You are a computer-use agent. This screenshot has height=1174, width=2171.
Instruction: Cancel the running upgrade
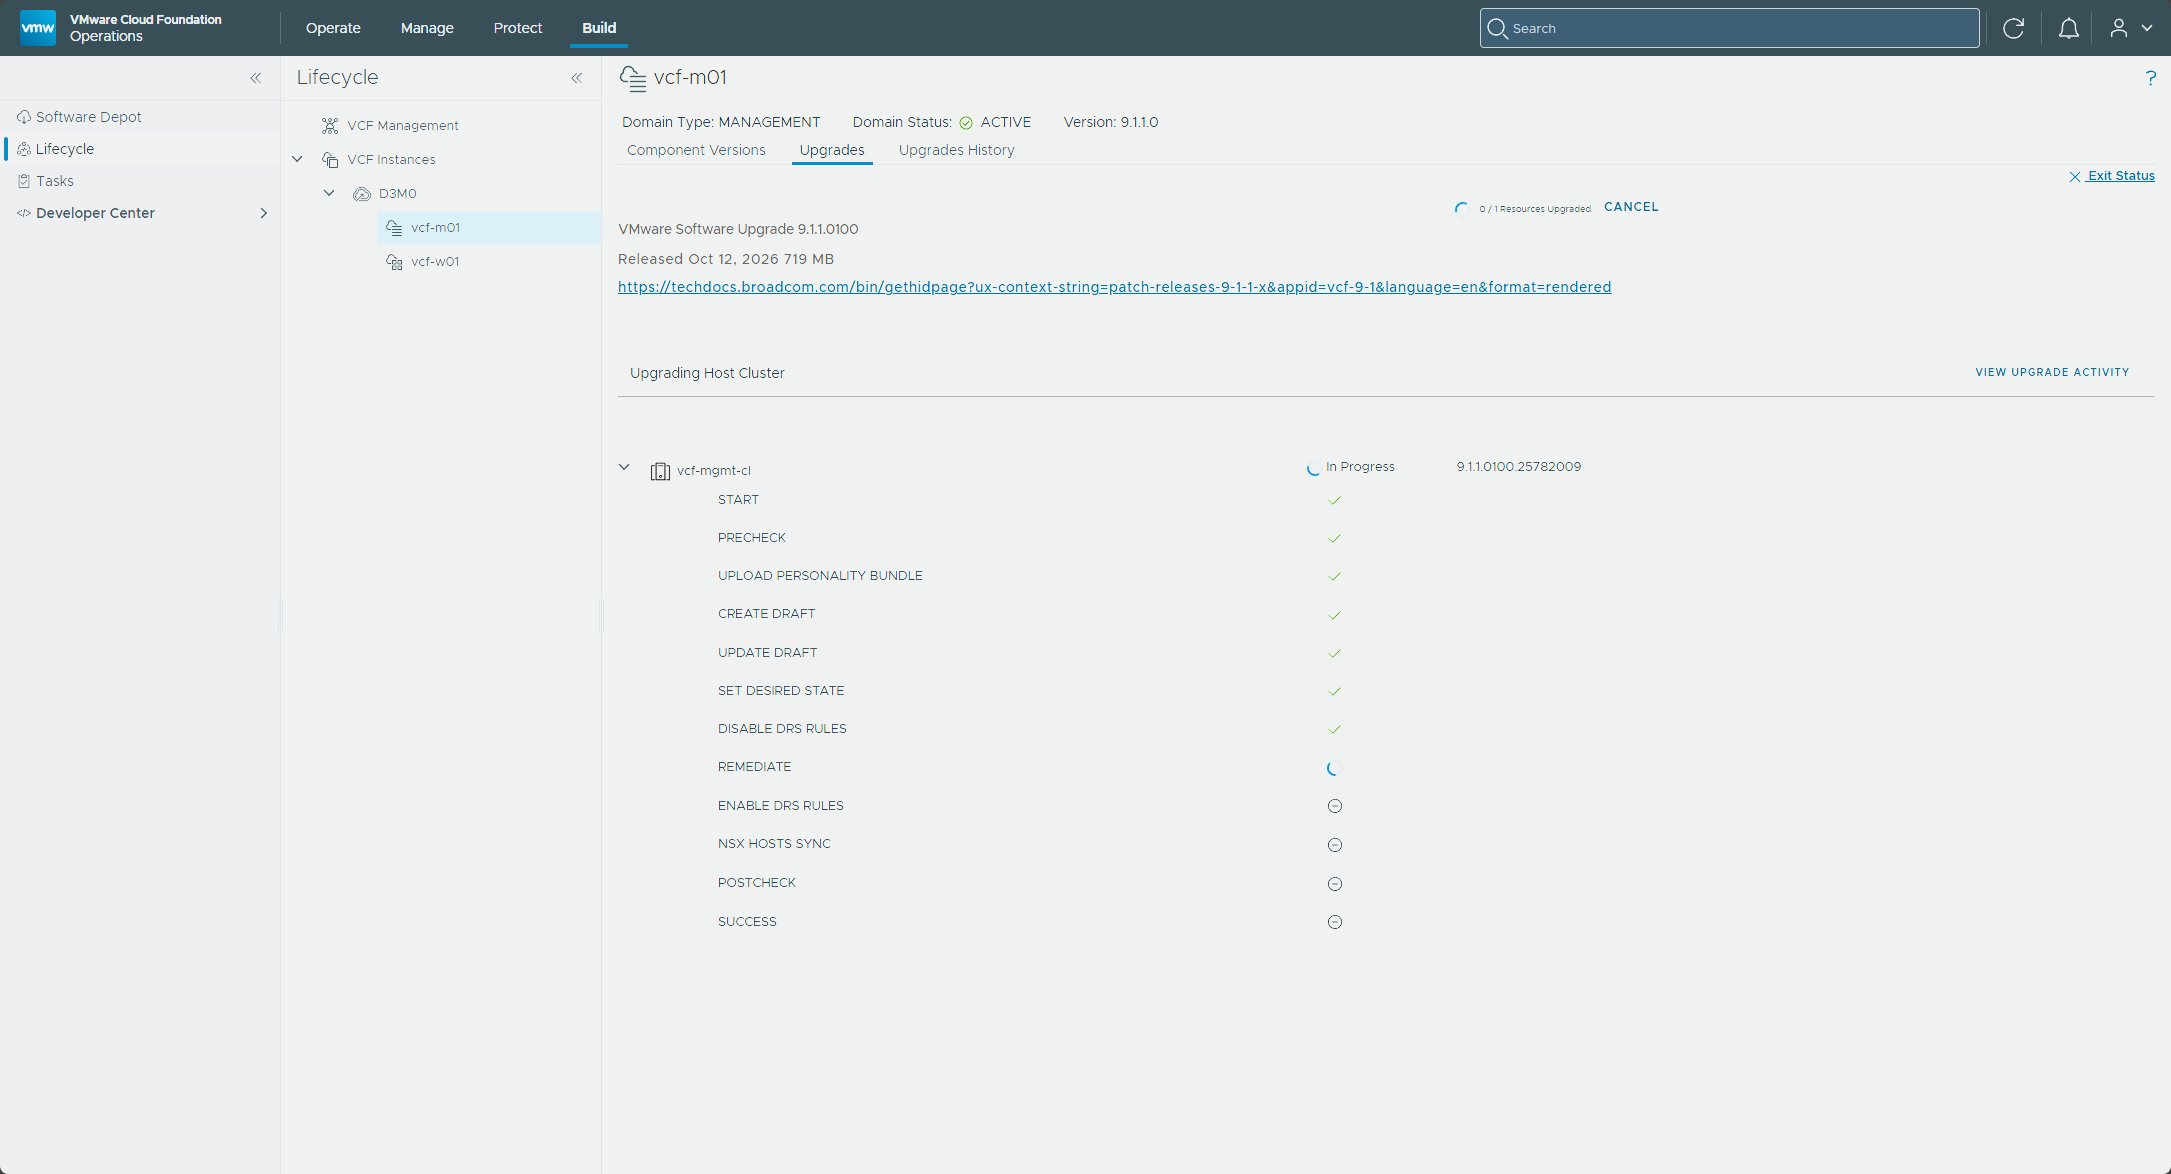point(1631,207)
